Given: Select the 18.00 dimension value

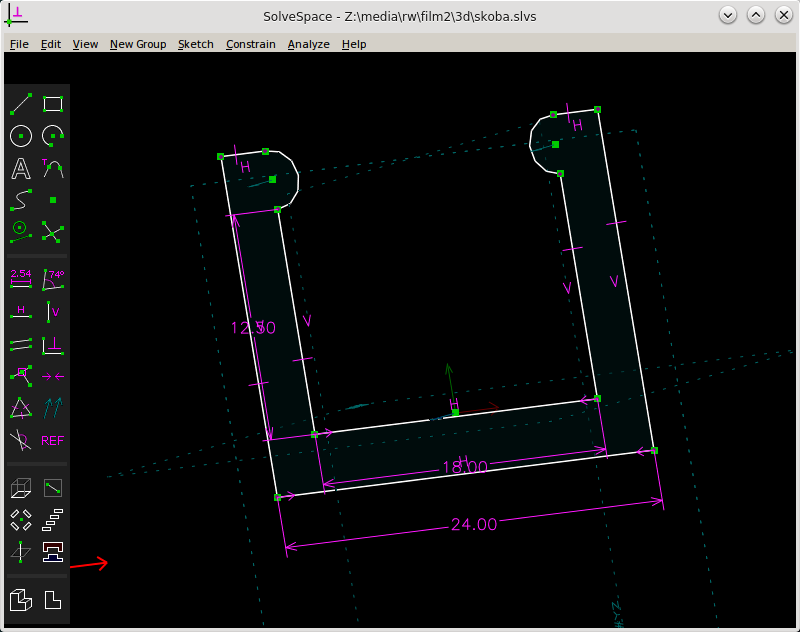Looking at the screenshot, I should click(x=465, y=467).
